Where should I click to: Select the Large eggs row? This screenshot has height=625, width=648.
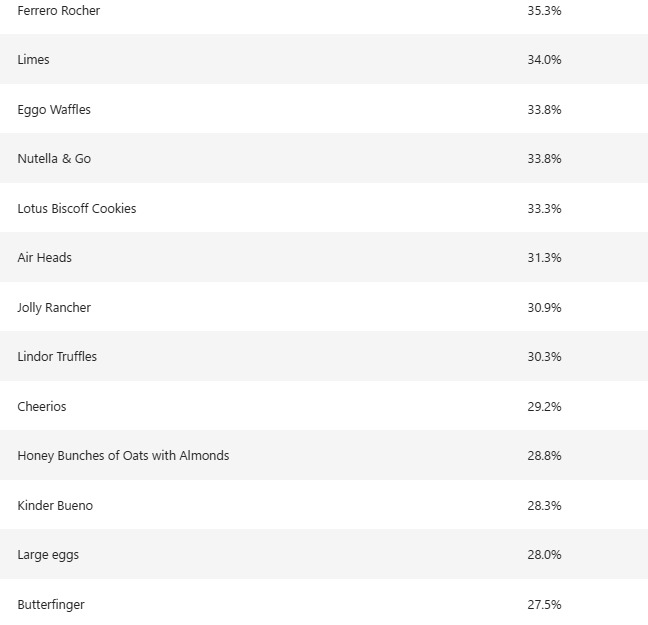324,554
